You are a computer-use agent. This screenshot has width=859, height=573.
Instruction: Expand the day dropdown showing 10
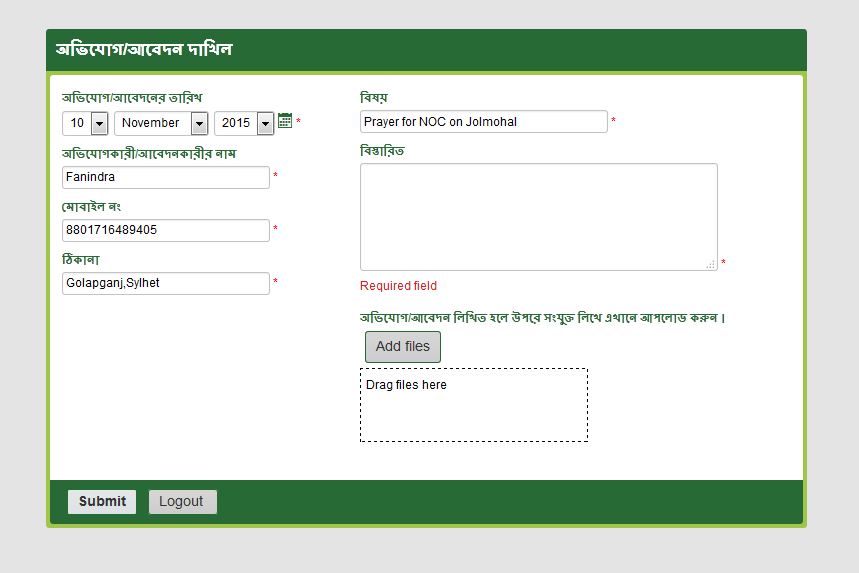coord(86,123)
